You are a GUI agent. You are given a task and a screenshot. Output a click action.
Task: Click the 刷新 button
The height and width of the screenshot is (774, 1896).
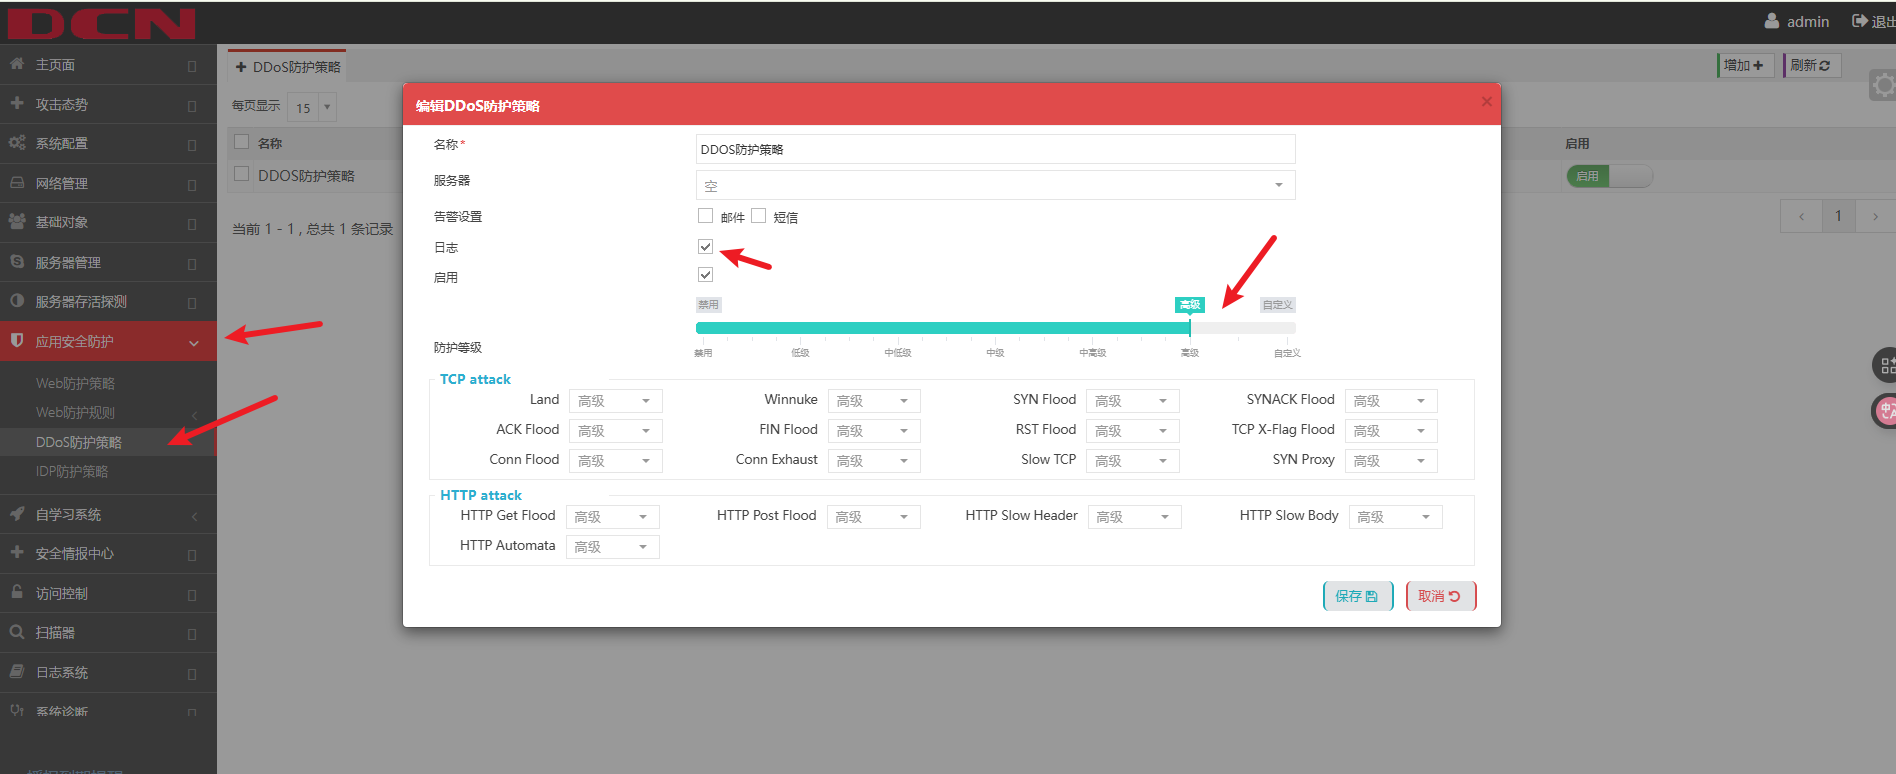click(1811, 65)
